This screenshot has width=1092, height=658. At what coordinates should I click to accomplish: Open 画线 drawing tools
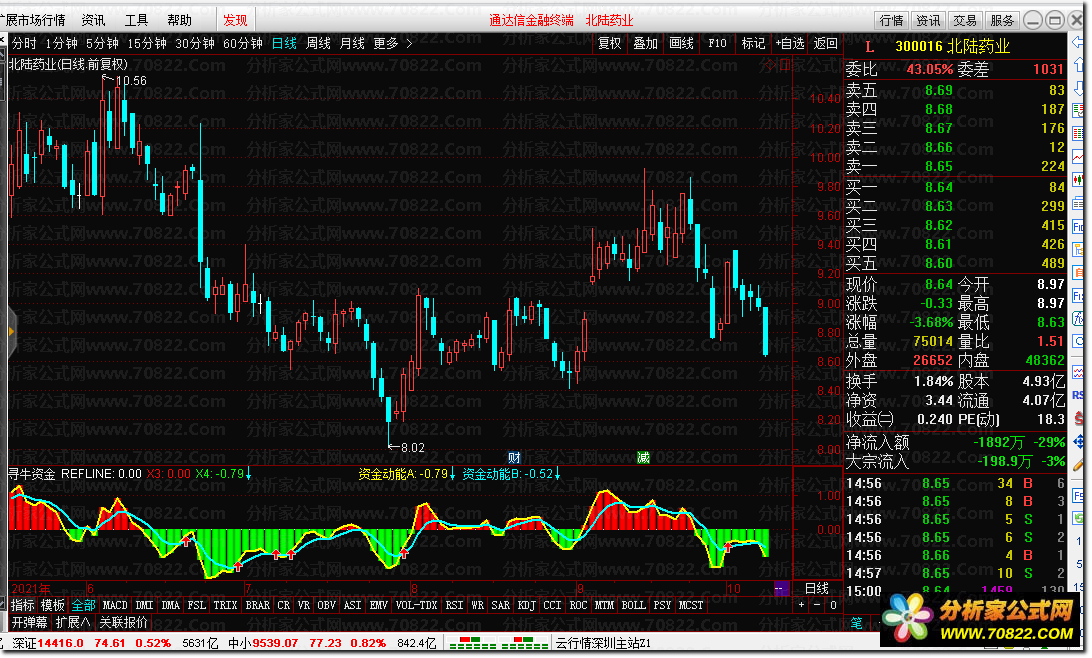[681, 43]
